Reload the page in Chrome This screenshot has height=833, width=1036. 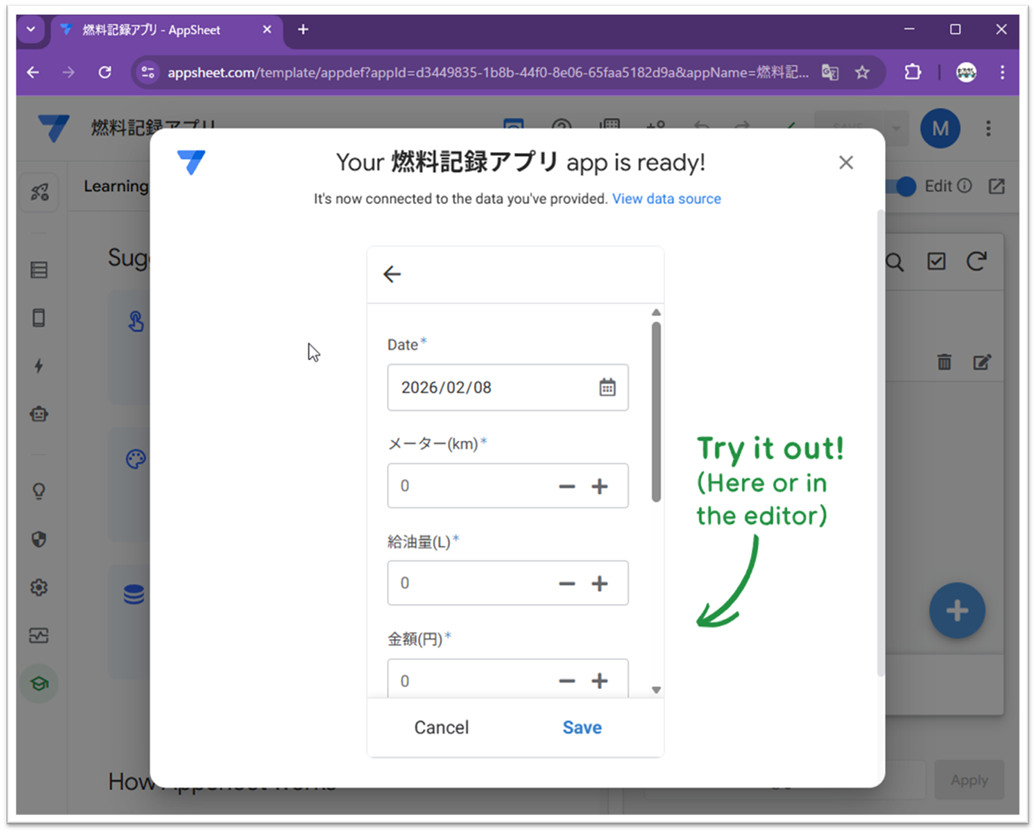tap(105, 72)
